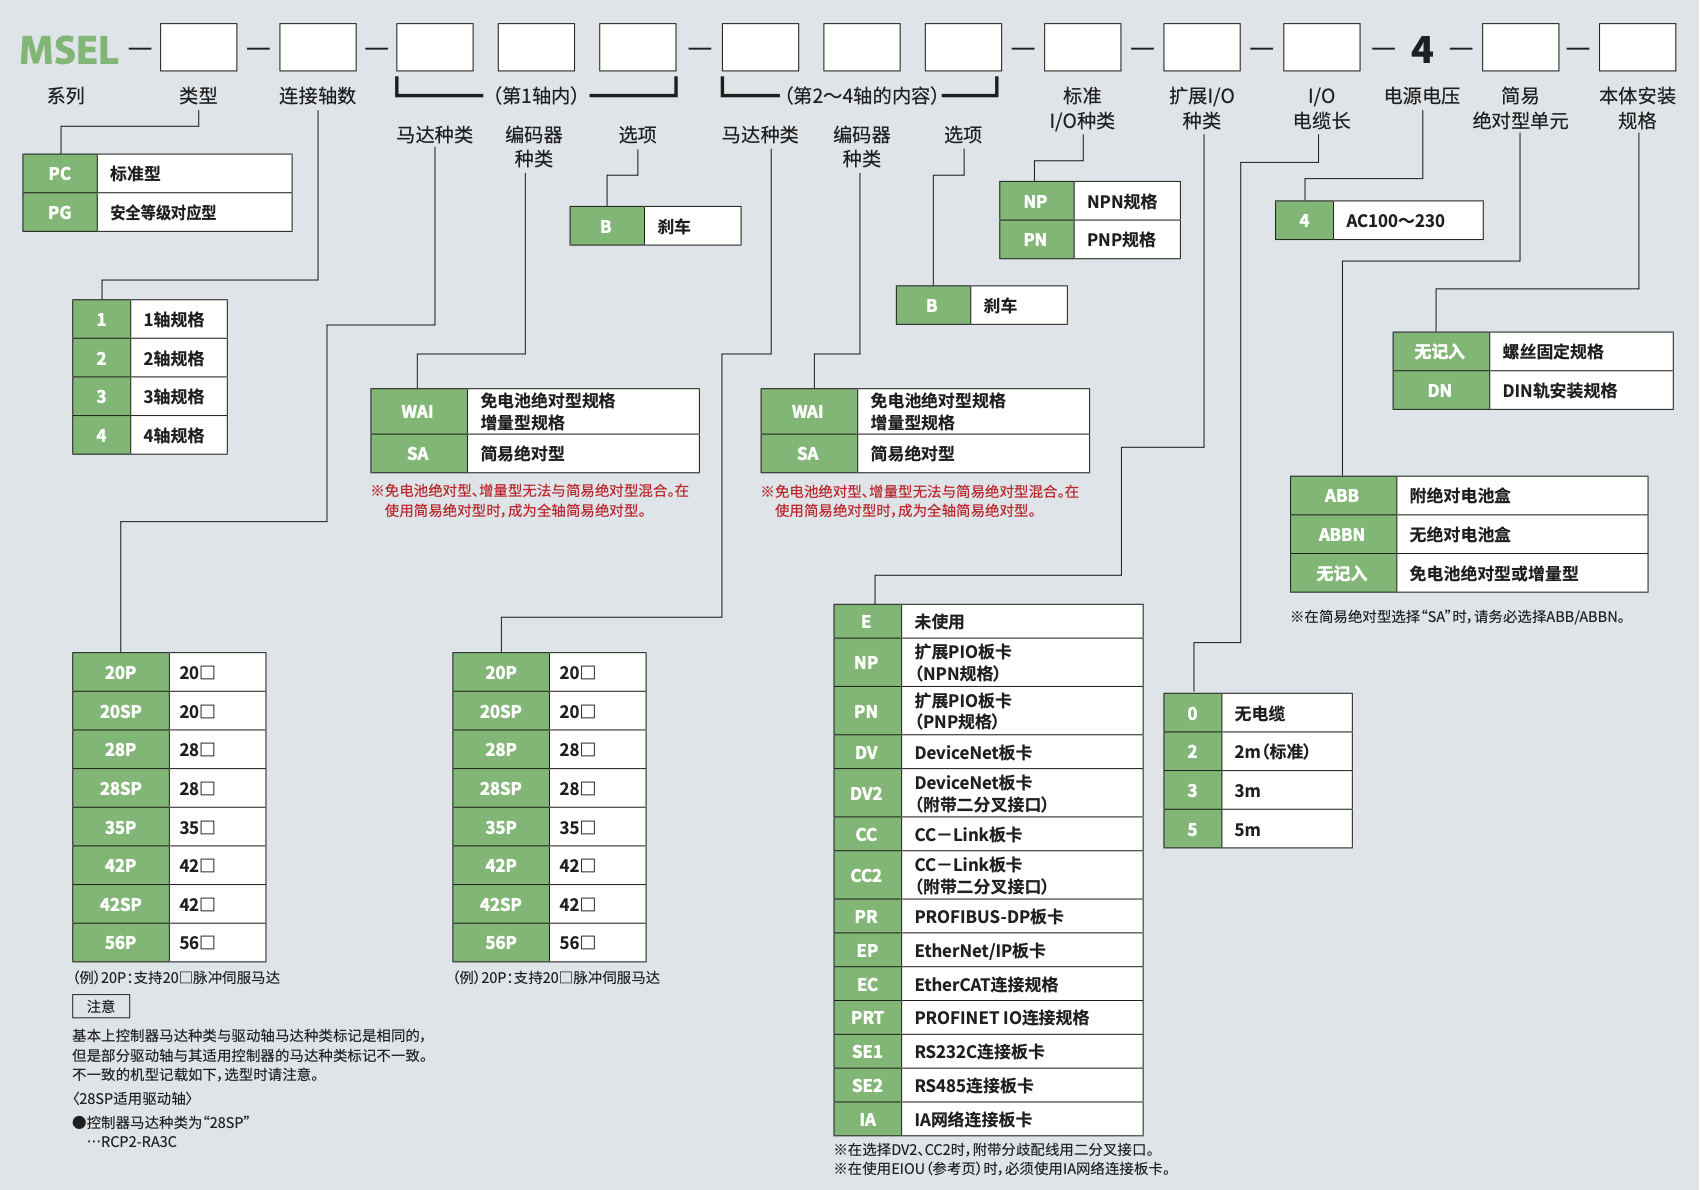The height and width of the screenshot is (1190, 1700).
Task: Select the green ABBN code cell
Action: point(1342,534)
